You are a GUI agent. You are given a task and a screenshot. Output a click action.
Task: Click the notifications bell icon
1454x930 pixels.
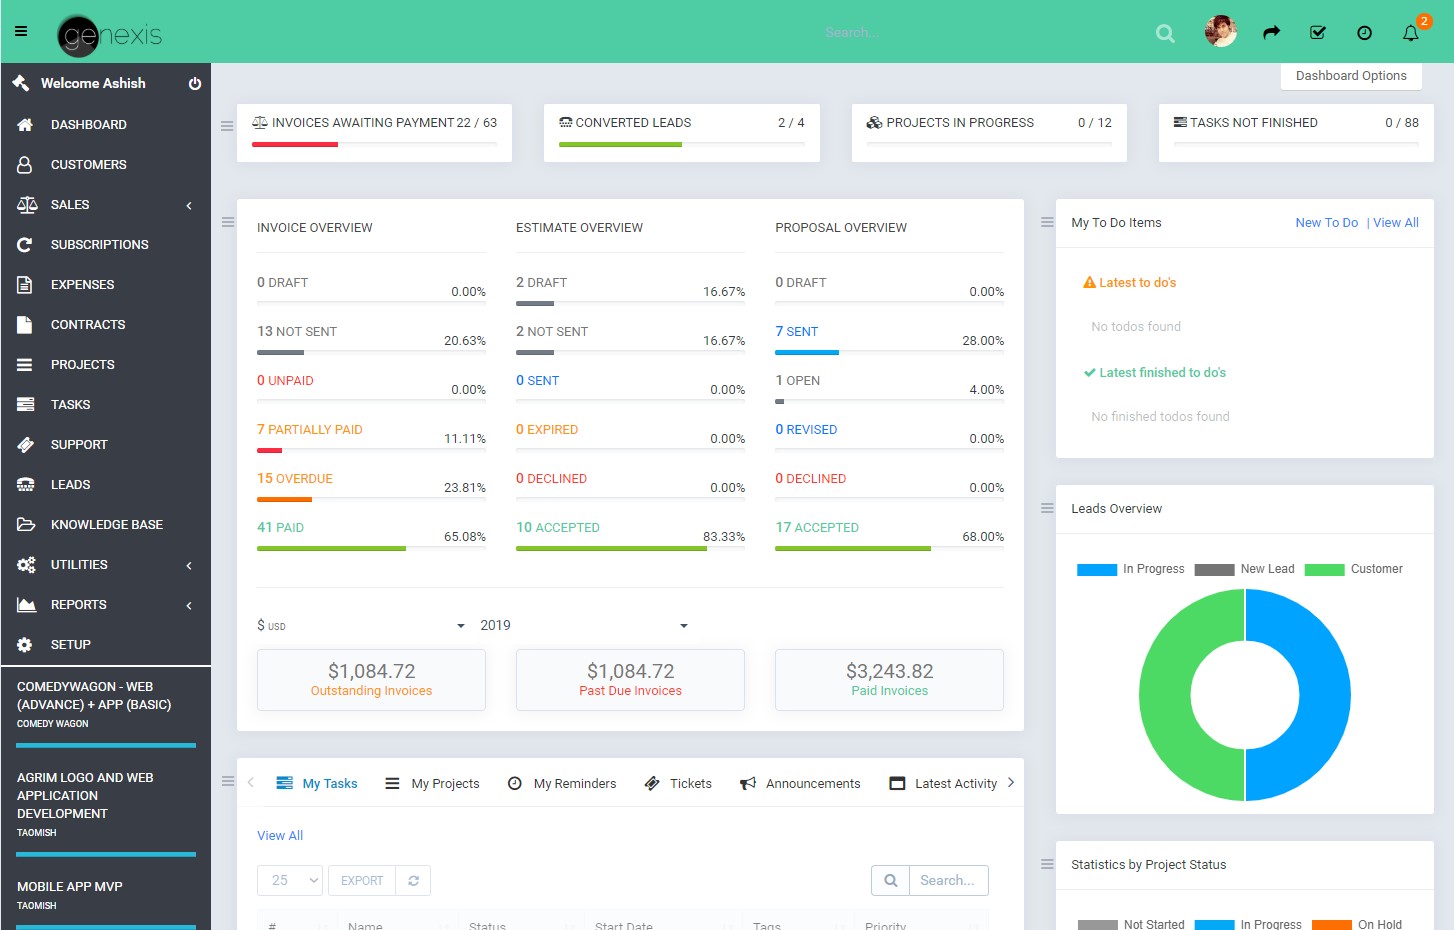[x=1410, y=33]
